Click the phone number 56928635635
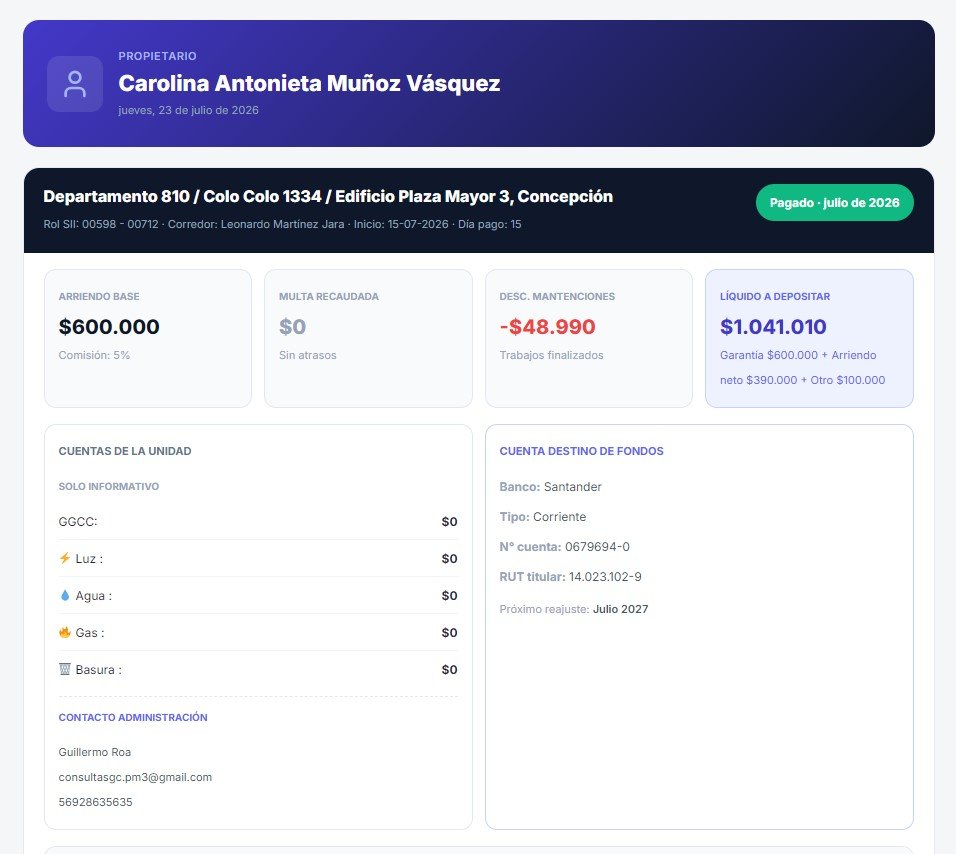The image size is (956, 854). tap(96, 802)
